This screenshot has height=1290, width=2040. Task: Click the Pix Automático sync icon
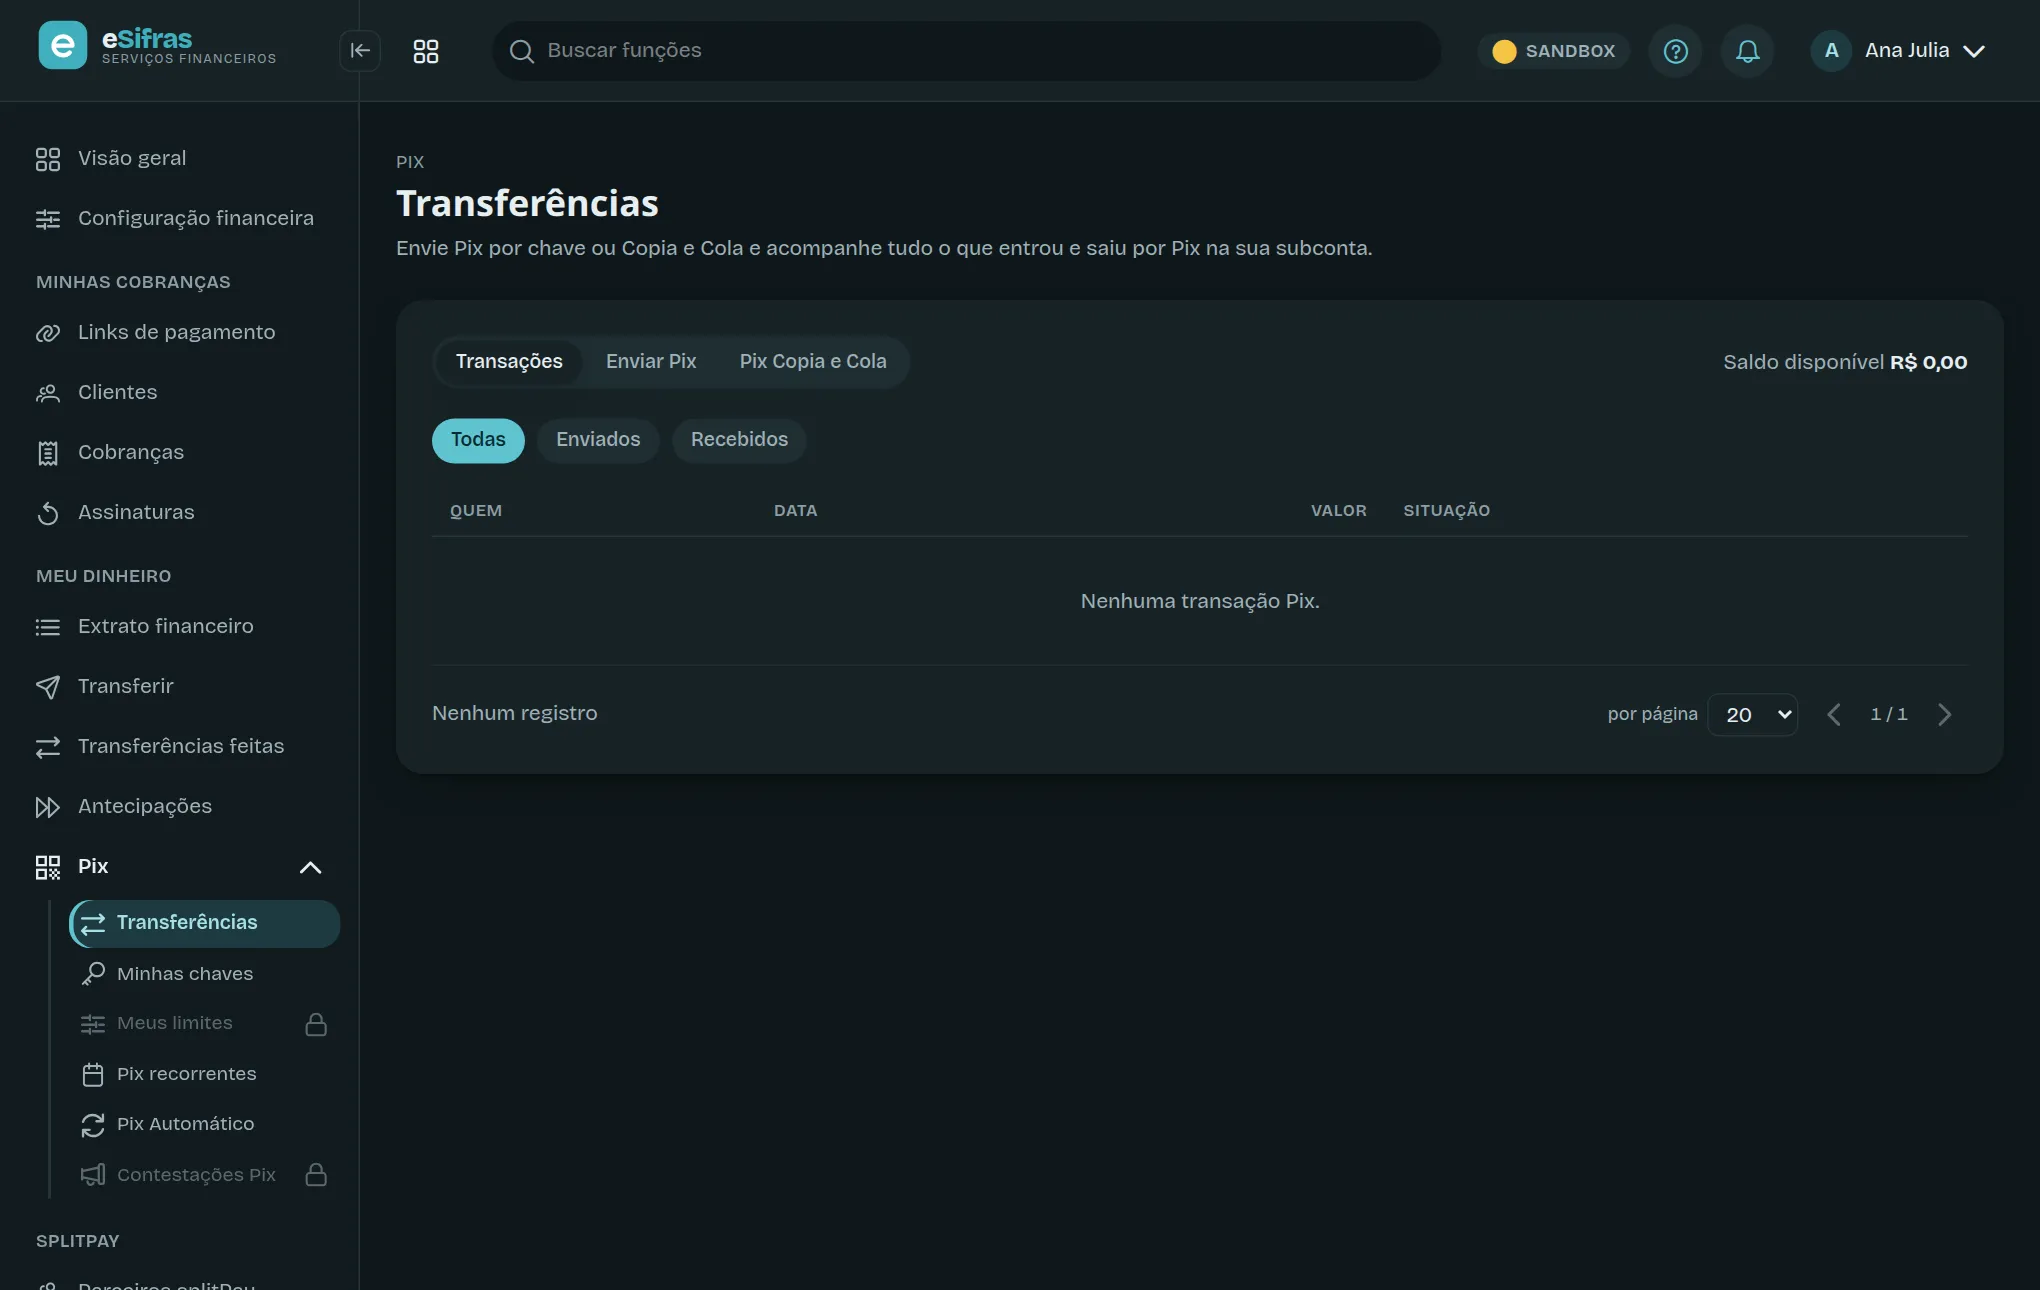click(93, 1125)
